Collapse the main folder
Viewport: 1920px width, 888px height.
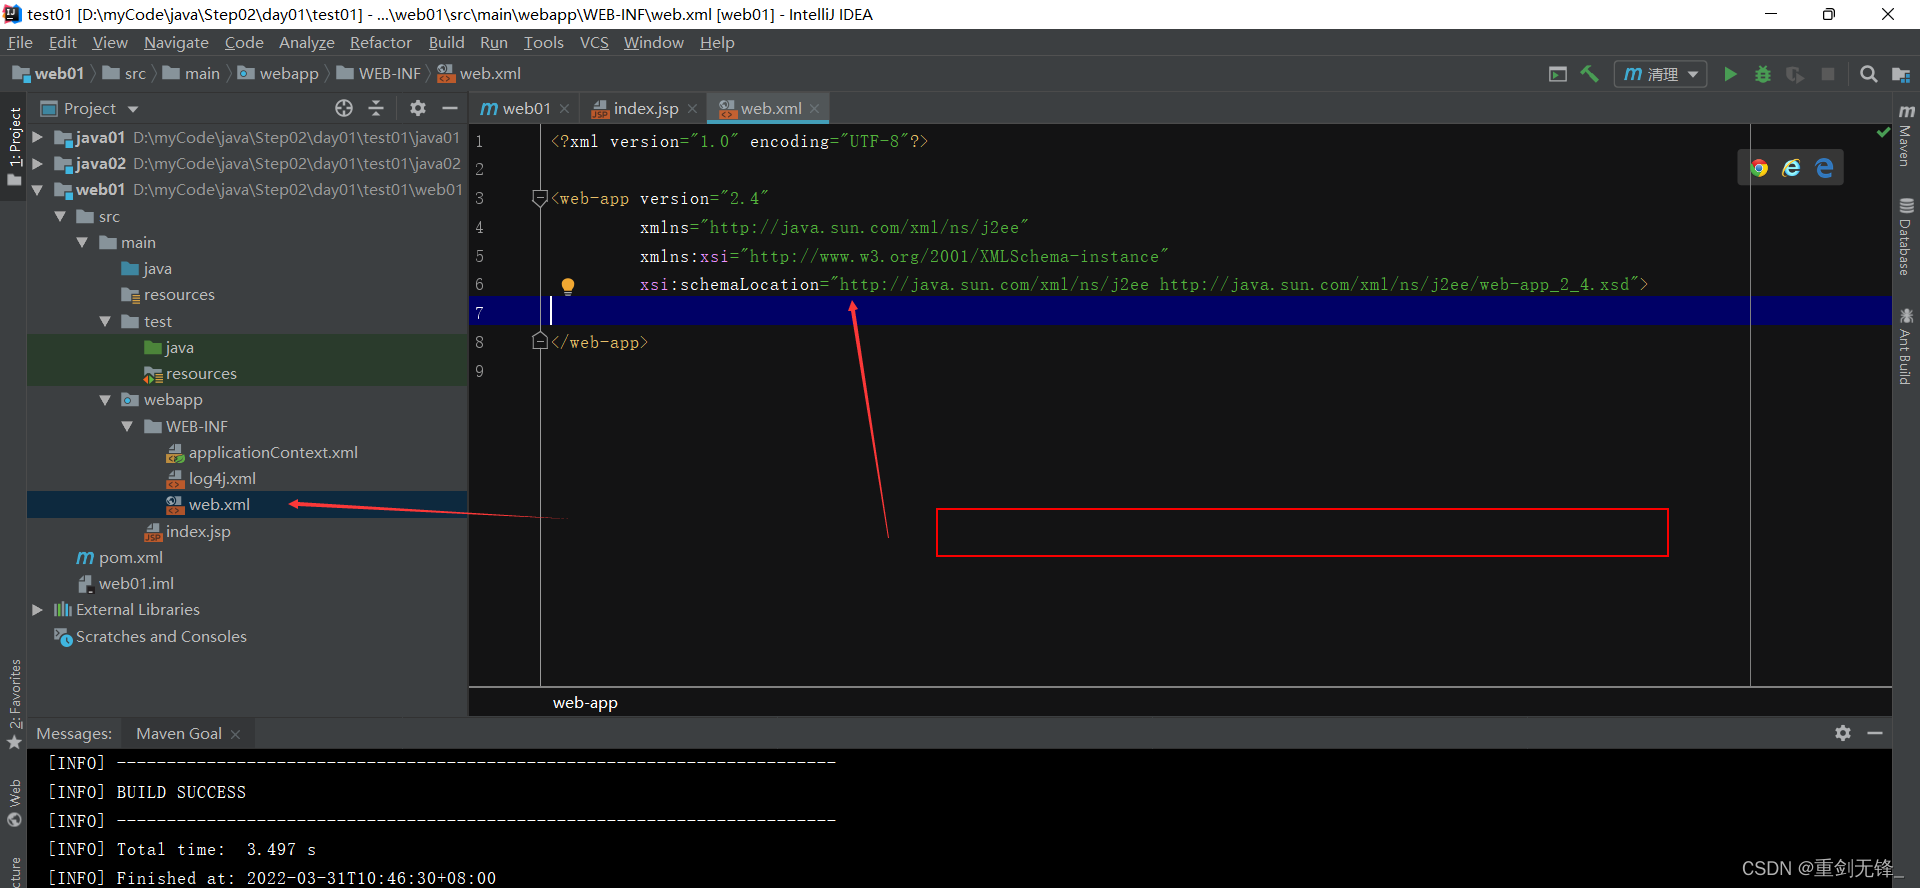(x=82, y=242)
